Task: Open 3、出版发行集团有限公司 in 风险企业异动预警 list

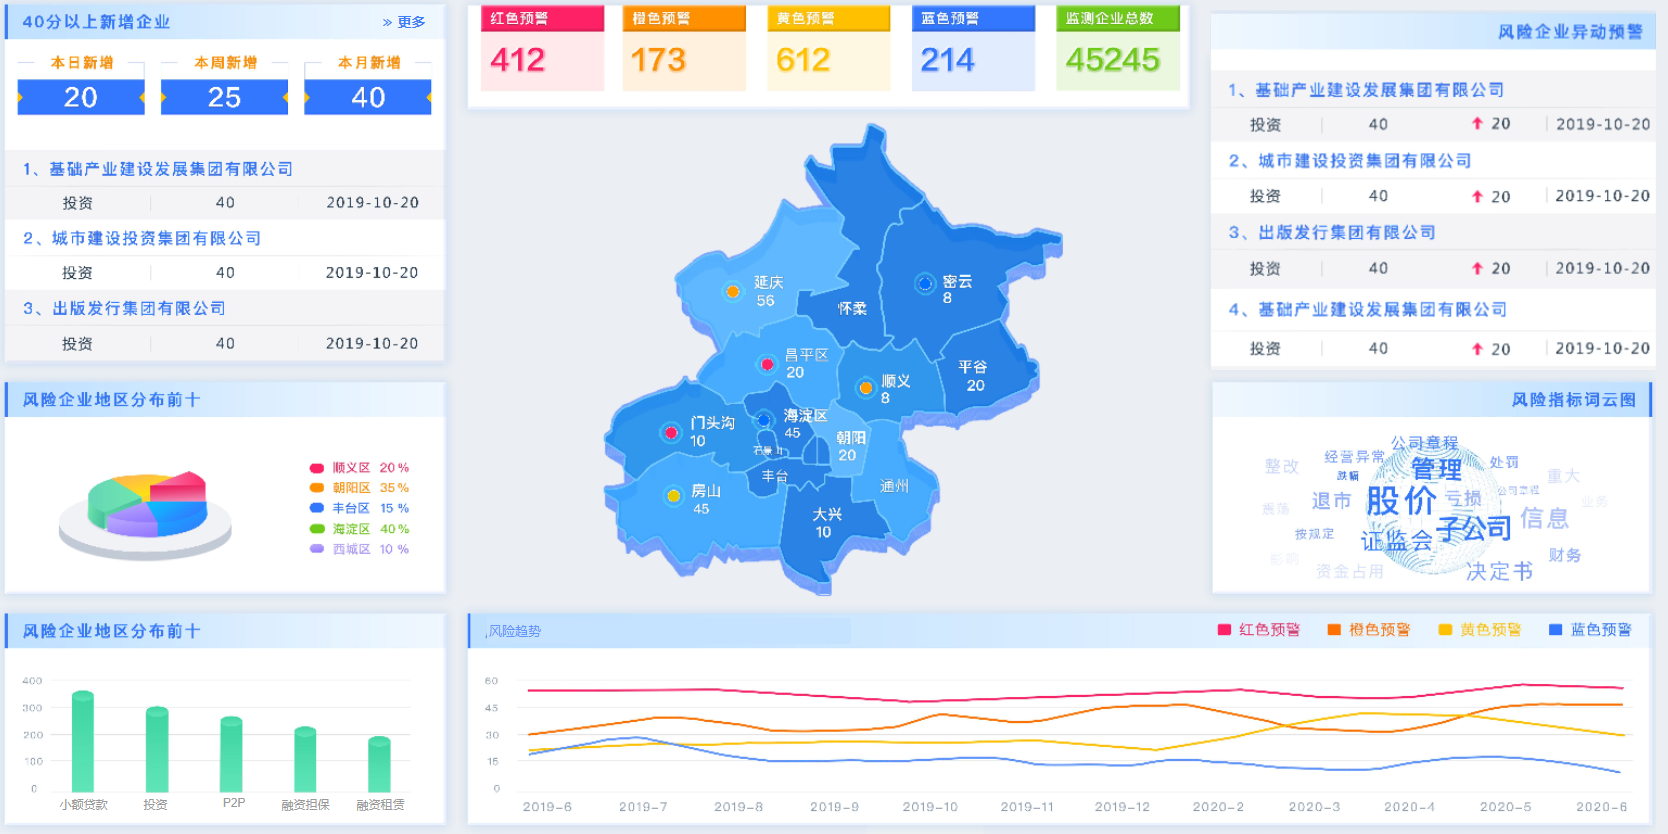Action: pyautogui.click(x=1332, y=232)
